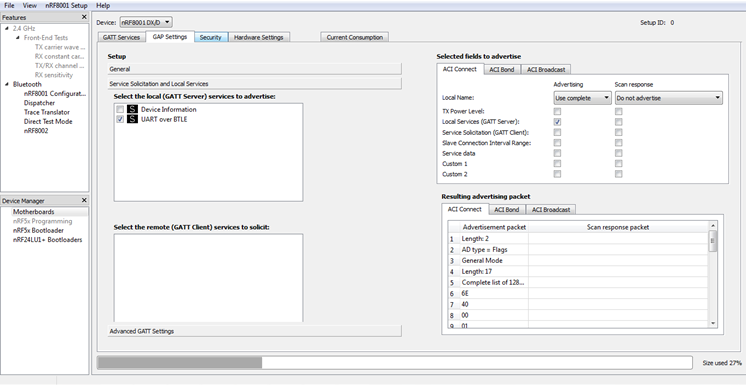Screen dimensions: 747x386
Task: Uncheck Local Services advertising checkbox
Action: pos(557,122)
